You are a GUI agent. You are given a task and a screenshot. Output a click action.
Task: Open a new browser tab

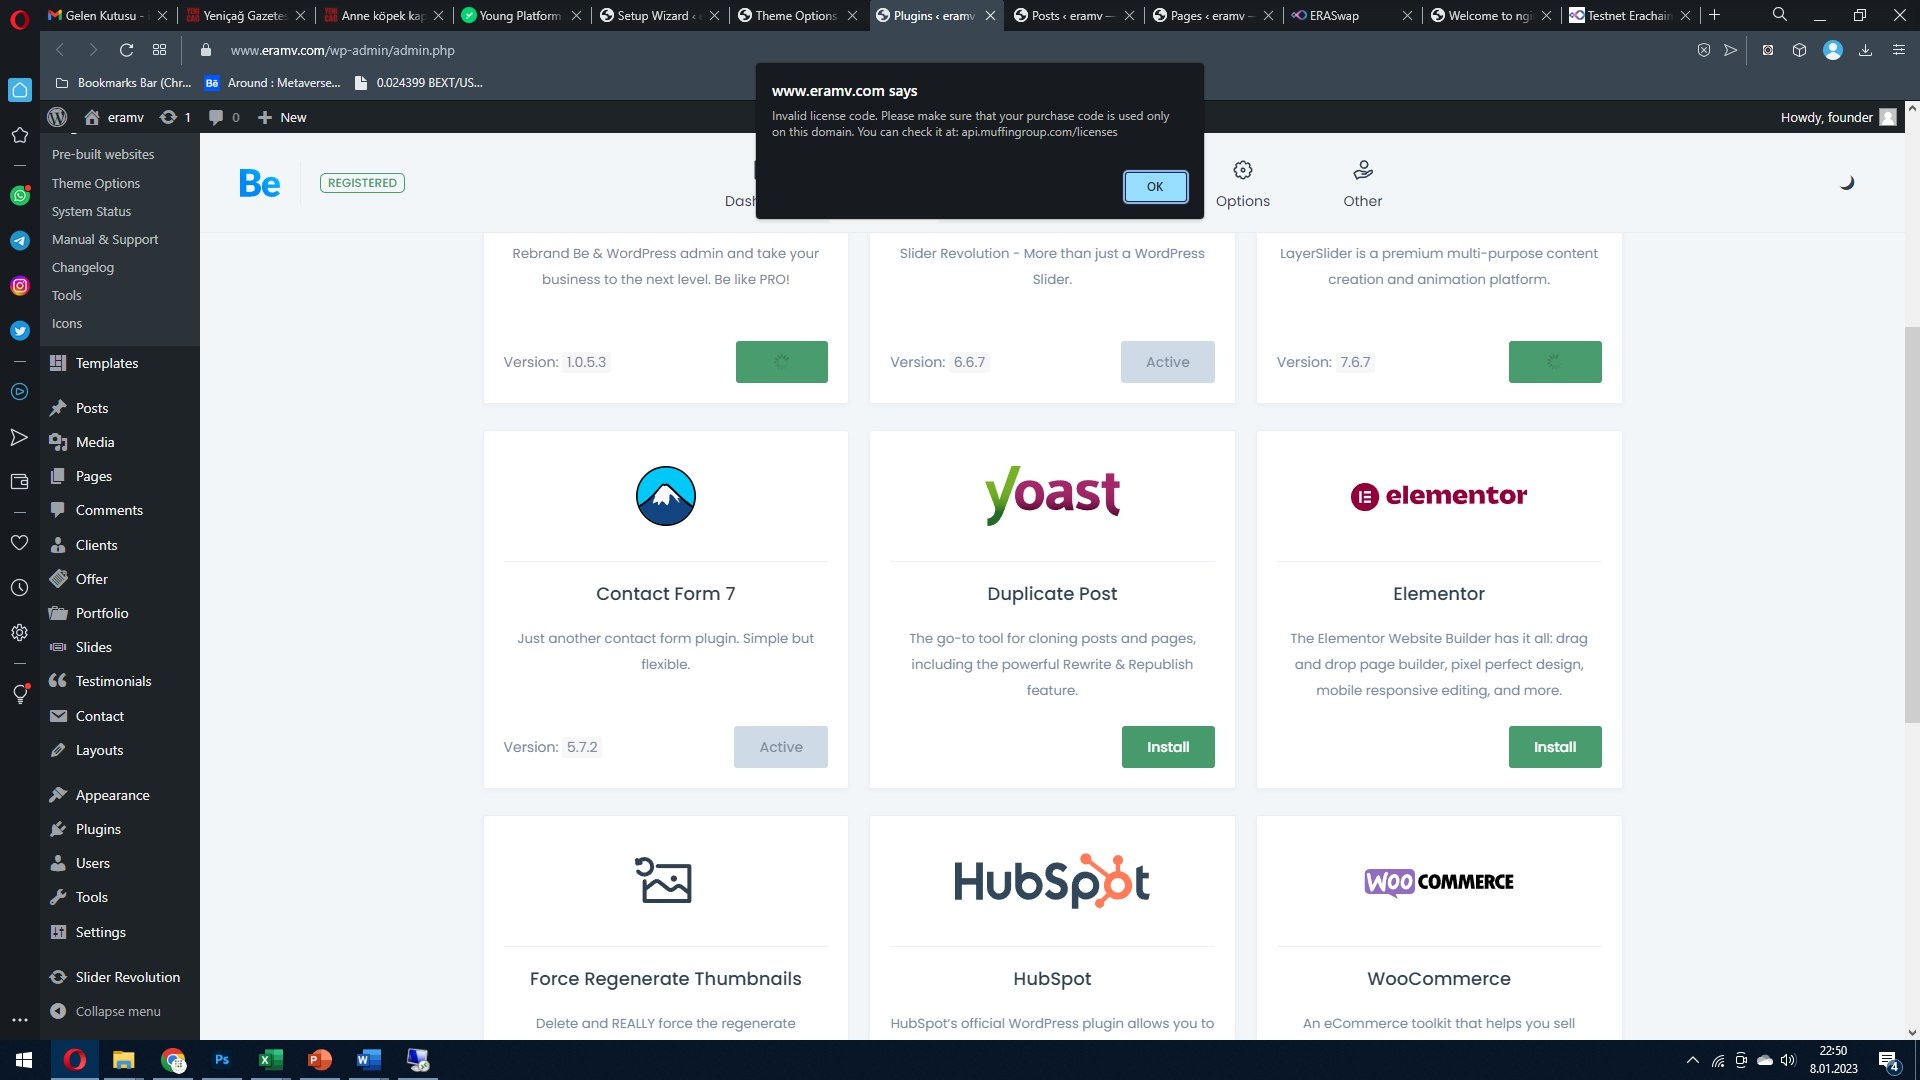tap(1714, 15)
